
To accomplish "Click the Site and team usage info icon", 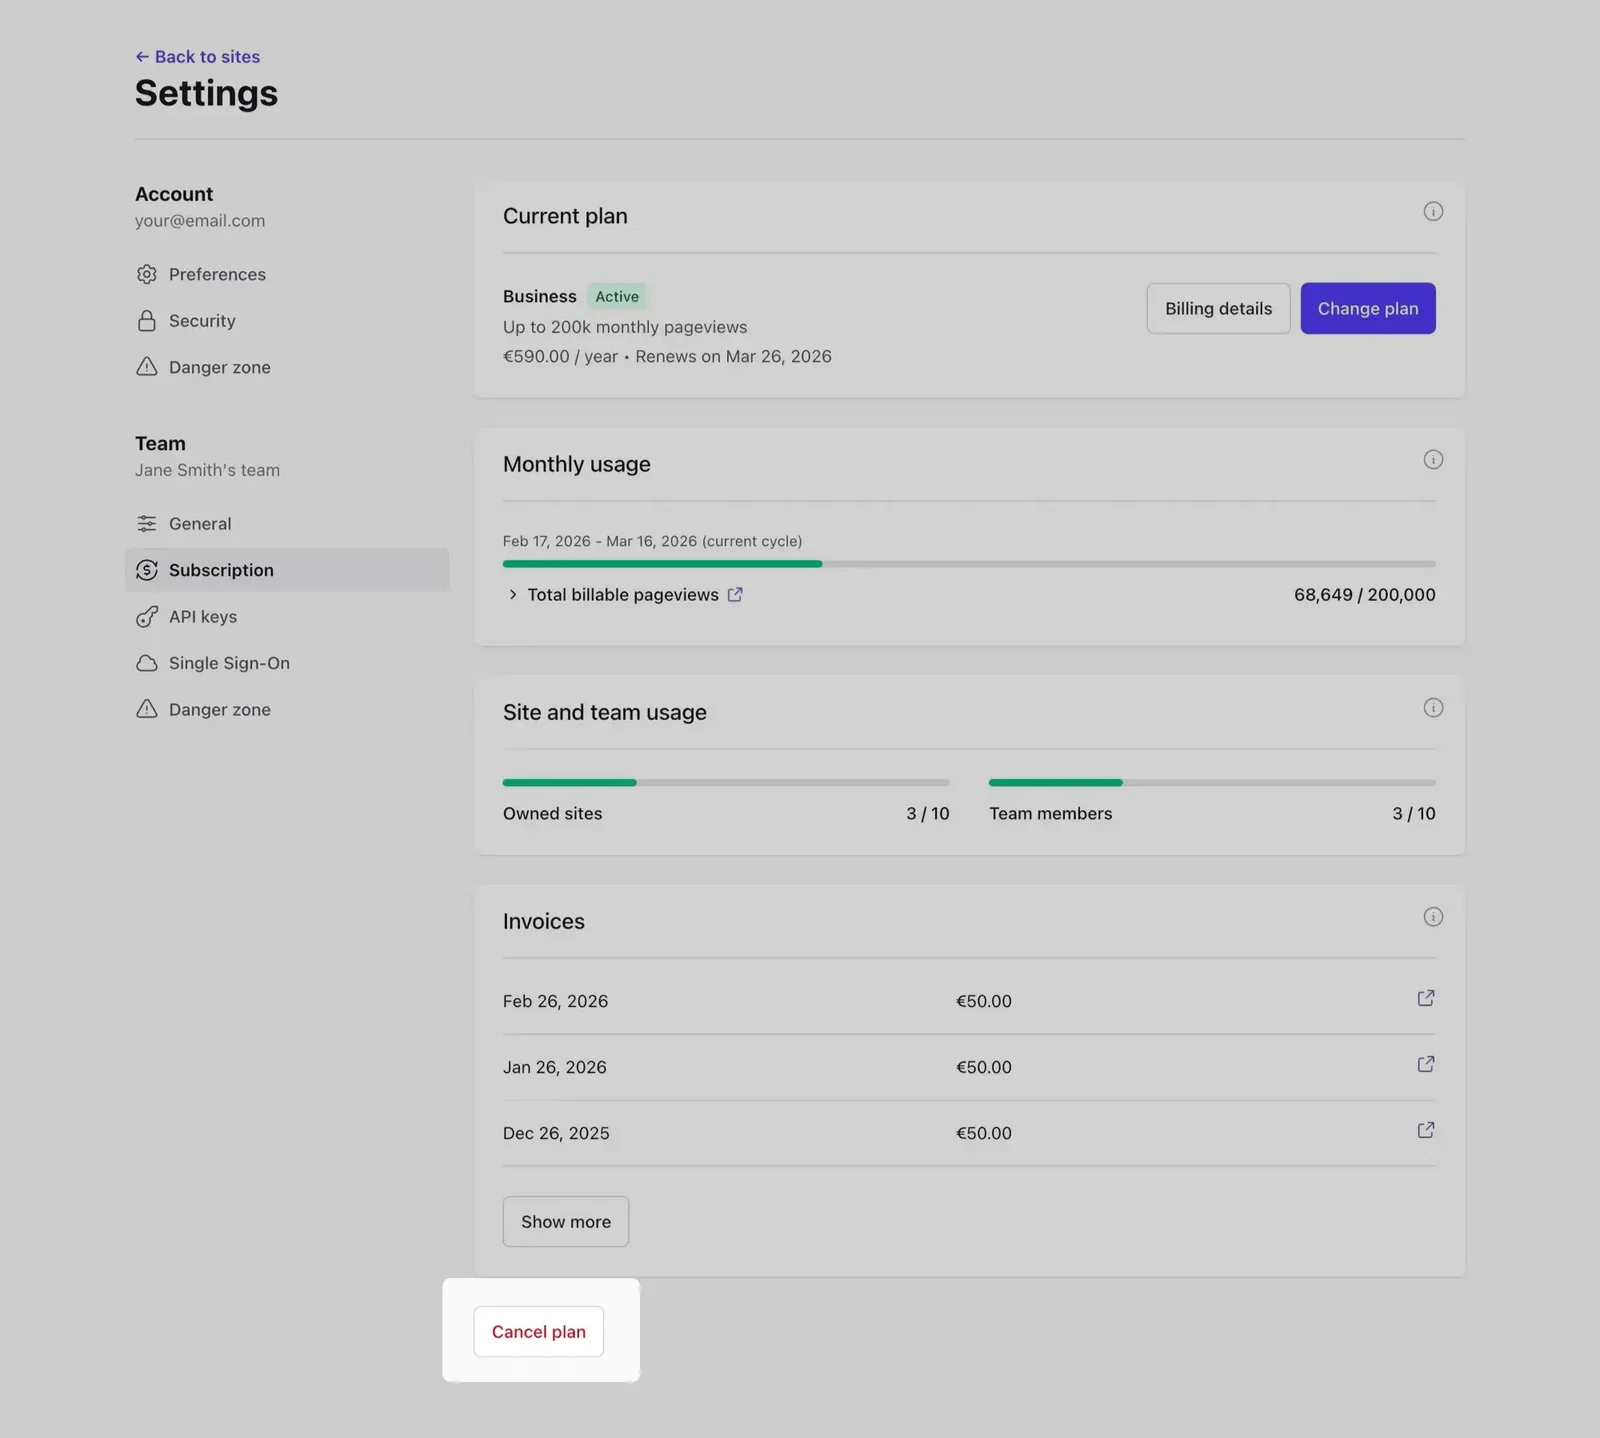I will (x=1432, y=708).
